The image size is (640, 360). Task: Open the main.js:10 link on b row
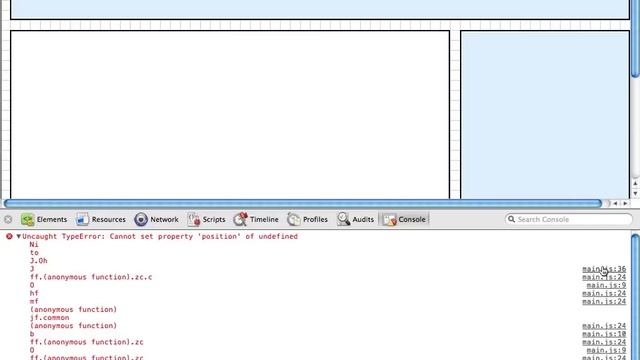[x=604, y=334]
